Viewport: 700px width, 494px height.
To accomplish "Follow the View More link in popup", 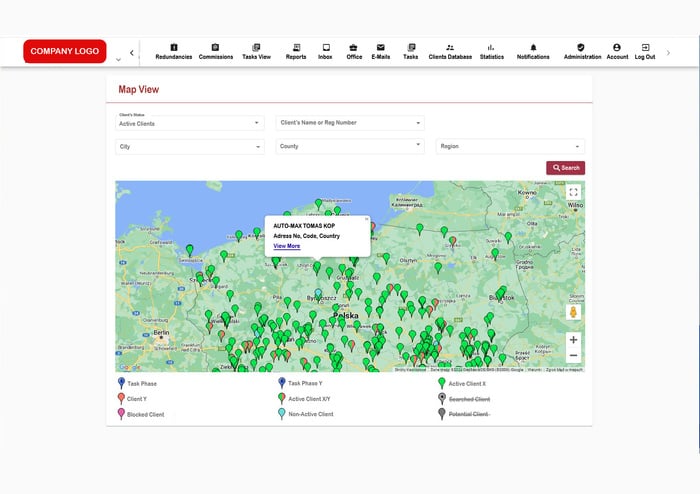I will [x=286, y=246].
